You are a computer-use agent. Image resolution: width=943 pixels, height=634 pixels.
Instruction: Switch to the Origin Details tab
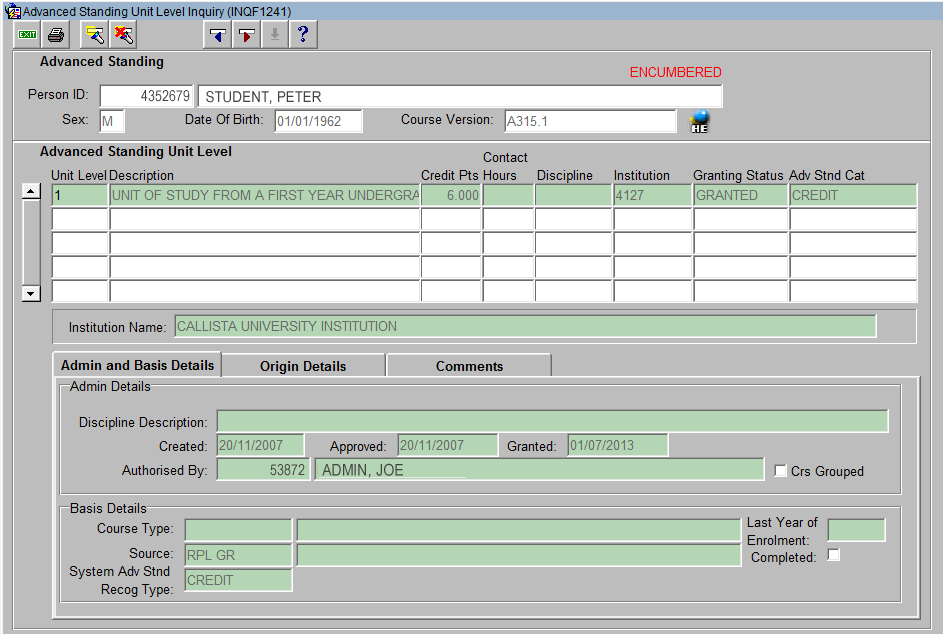tap(303, 366)
